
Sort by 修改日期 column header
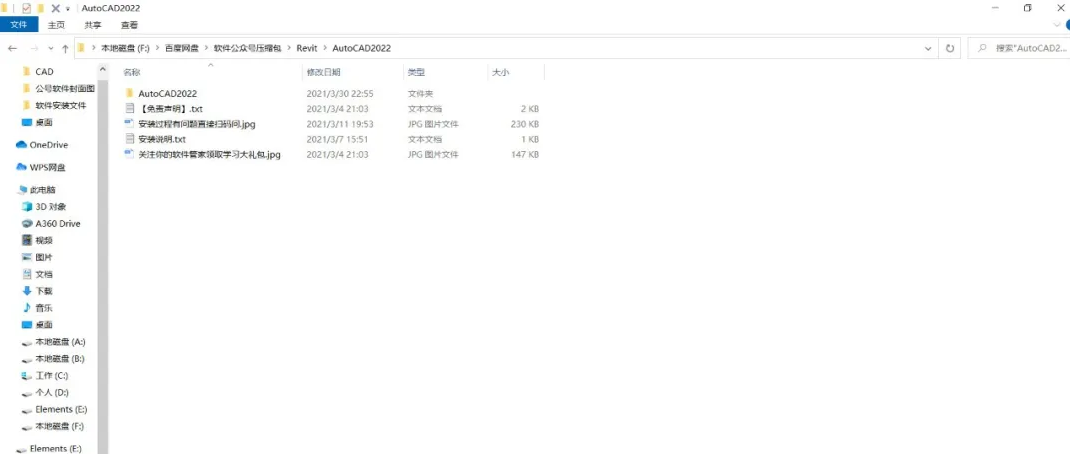323,72
